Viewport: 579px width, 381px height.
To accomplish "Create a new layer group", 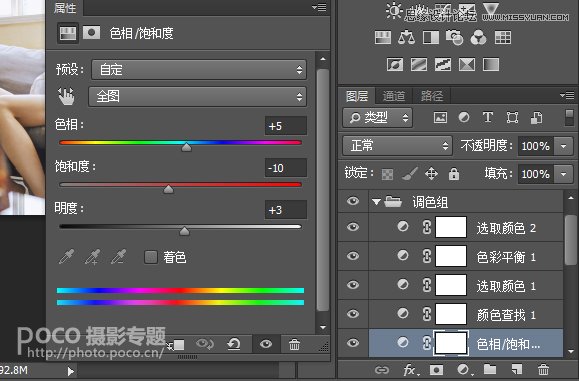I will click(490, 369).
